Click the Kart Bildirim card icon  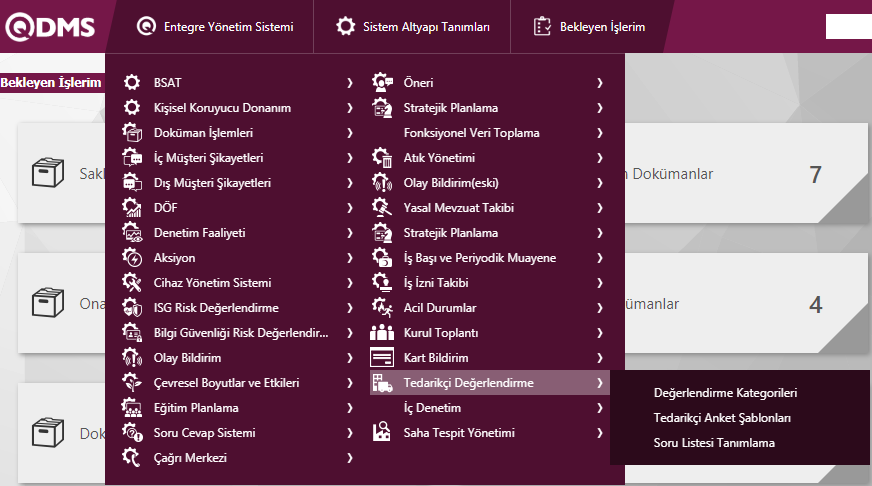coord(382,358)
